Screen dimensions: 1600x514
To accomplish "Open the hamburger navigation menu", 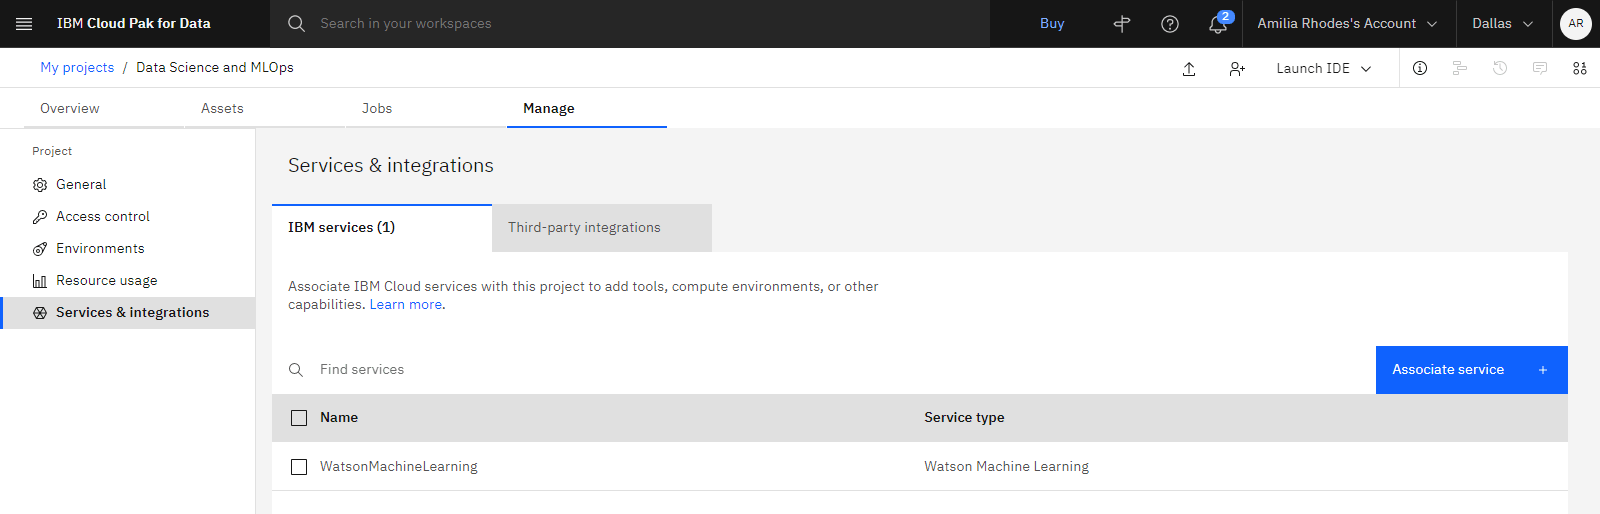I will (x=24, y=23).
